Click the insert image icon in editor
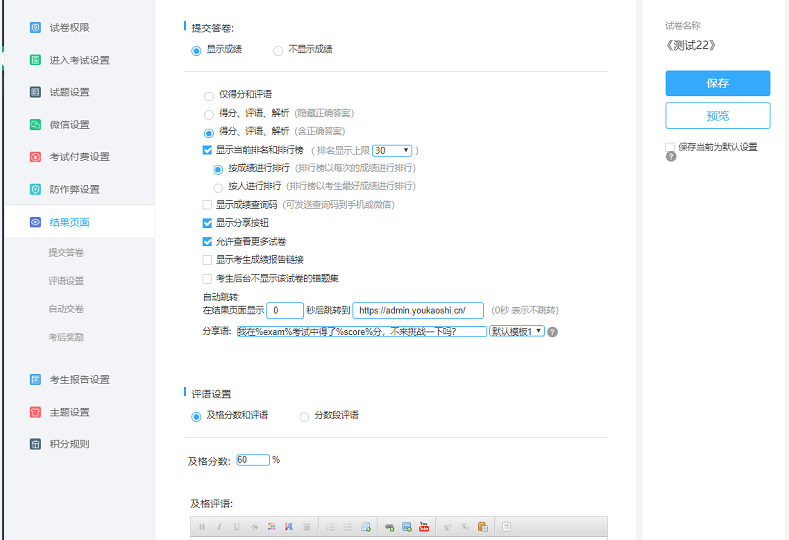789x540 pixels. (407, 527)
